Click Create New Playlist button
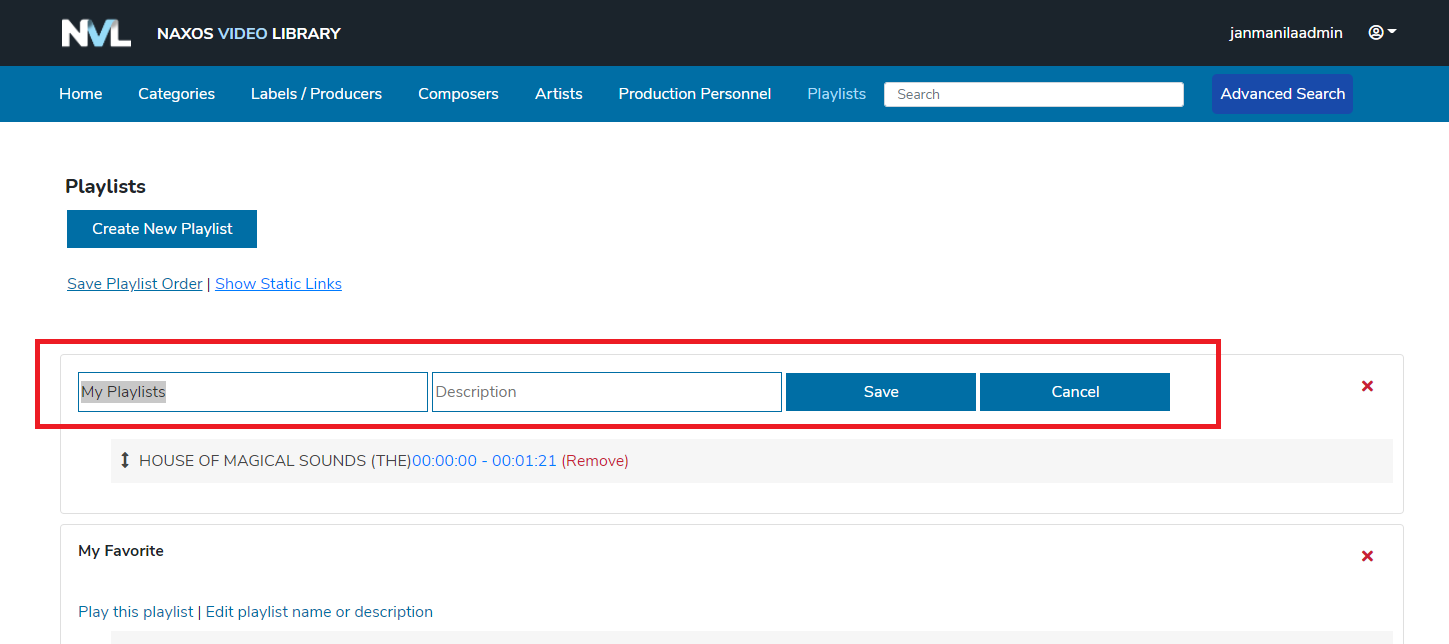This screenshot has width=1449, height=644. click(162, 229)
